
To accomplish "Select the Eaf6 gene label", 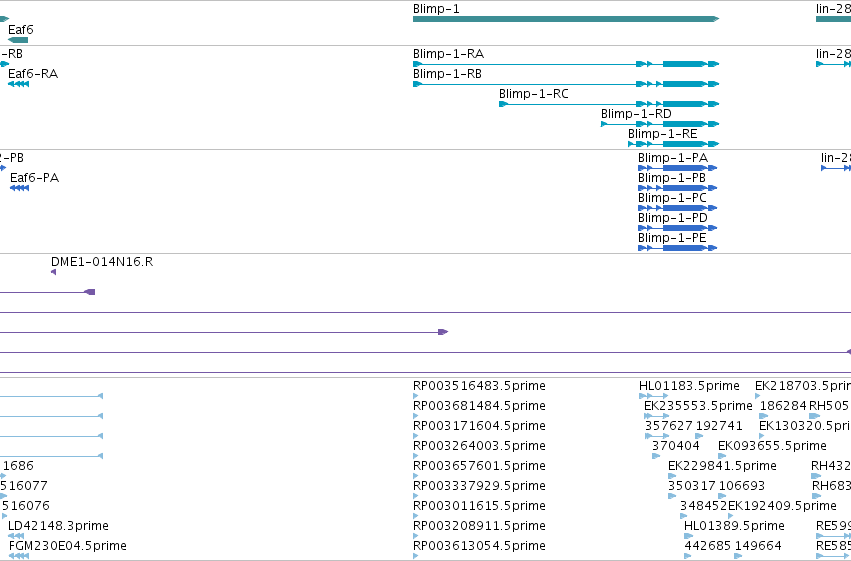I will tap(21, 29).
